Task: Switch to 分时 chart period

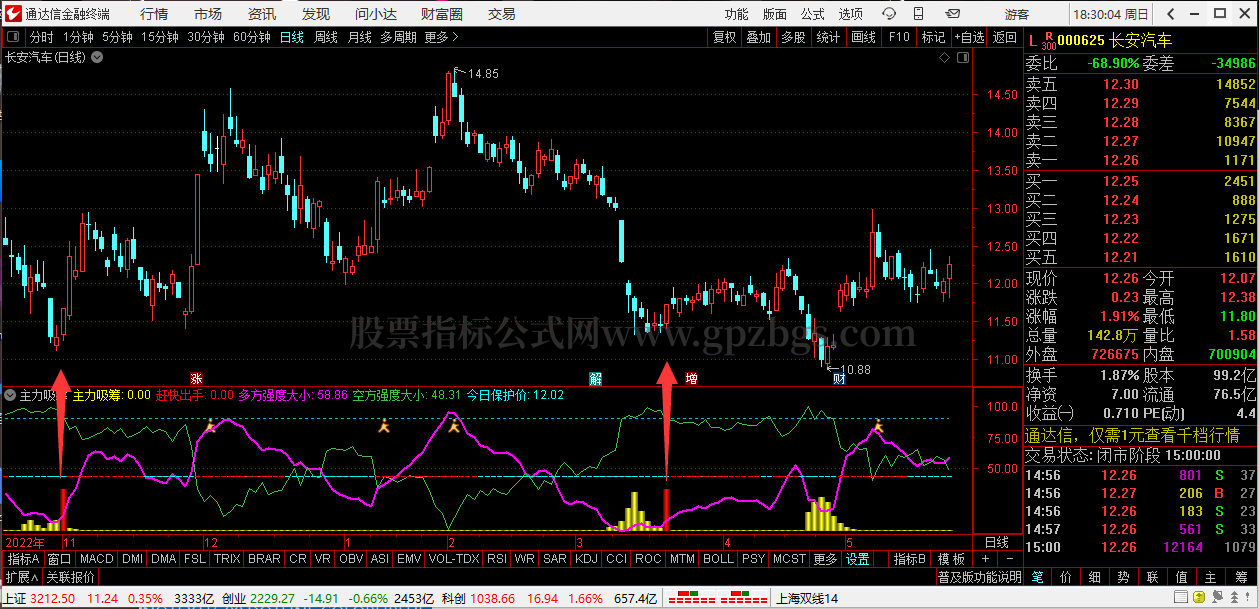Action: tap(42, 37)
